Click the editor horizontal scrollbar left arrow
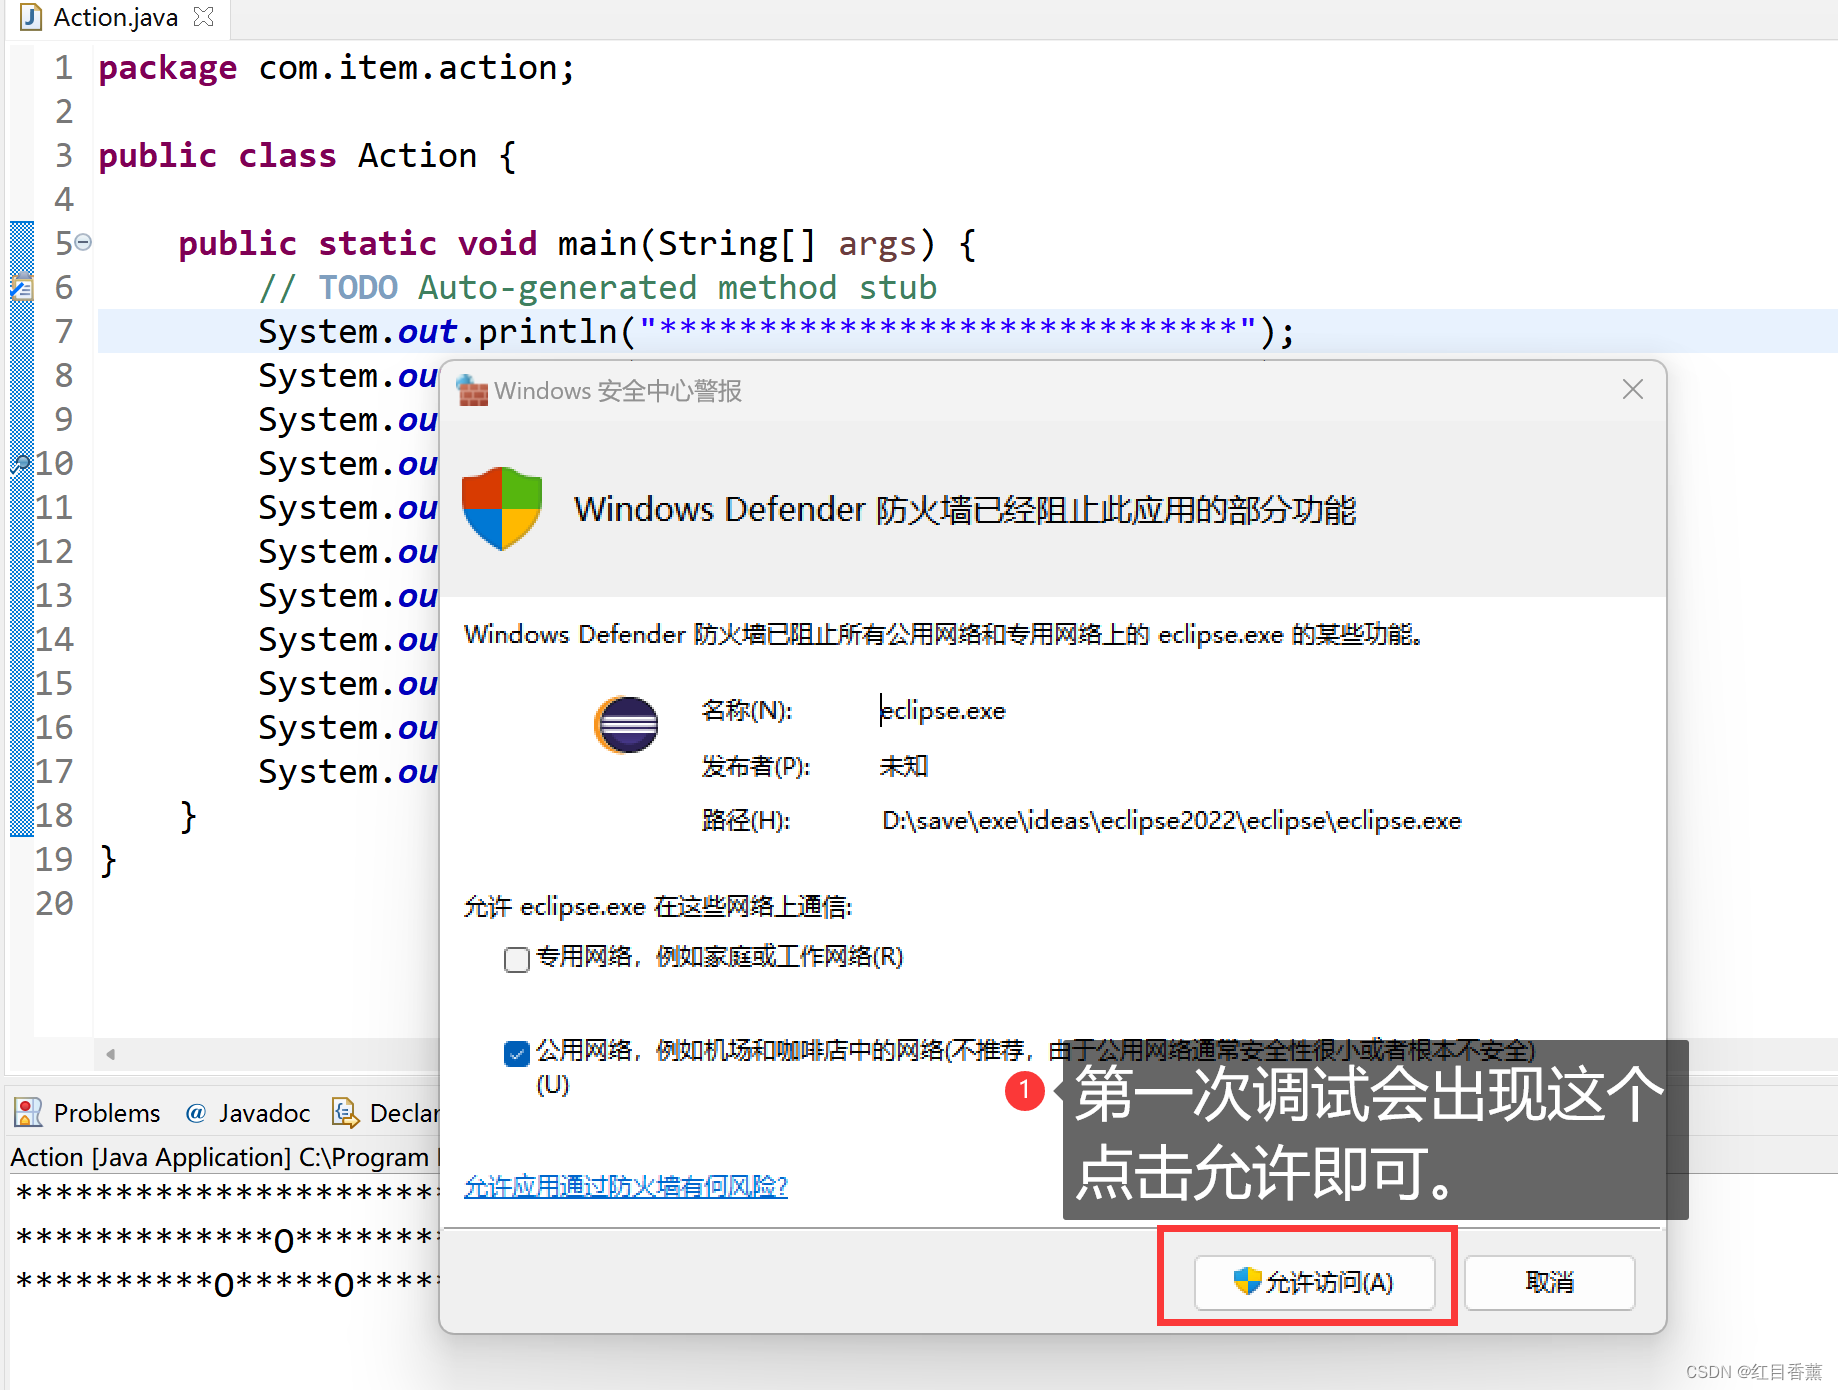This screenshot has width=1838, height=1390. 110,1054
